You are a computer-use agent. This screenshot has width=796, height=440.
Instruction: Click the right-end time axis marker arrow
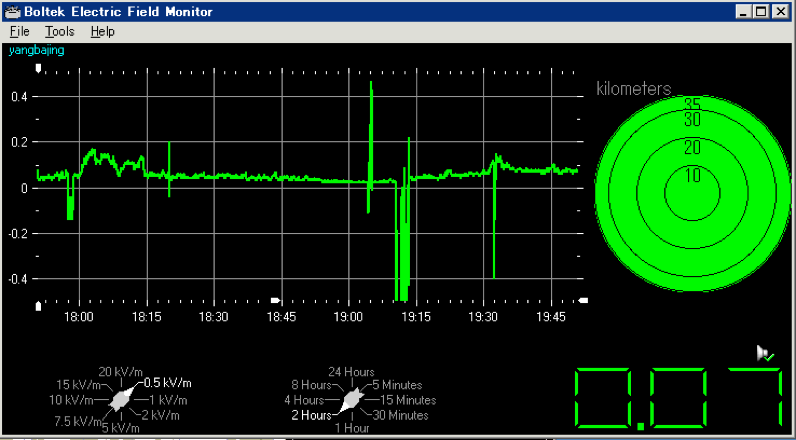click(x=583, y=300)
